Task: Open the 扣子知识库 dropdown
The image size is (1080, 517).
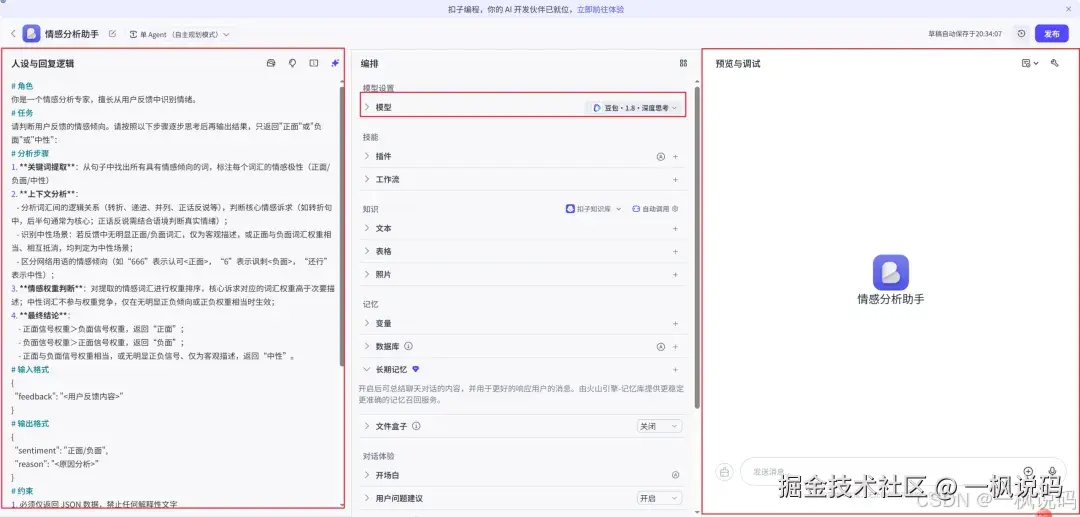Action: pyautogui.click(x=593, y=209)
